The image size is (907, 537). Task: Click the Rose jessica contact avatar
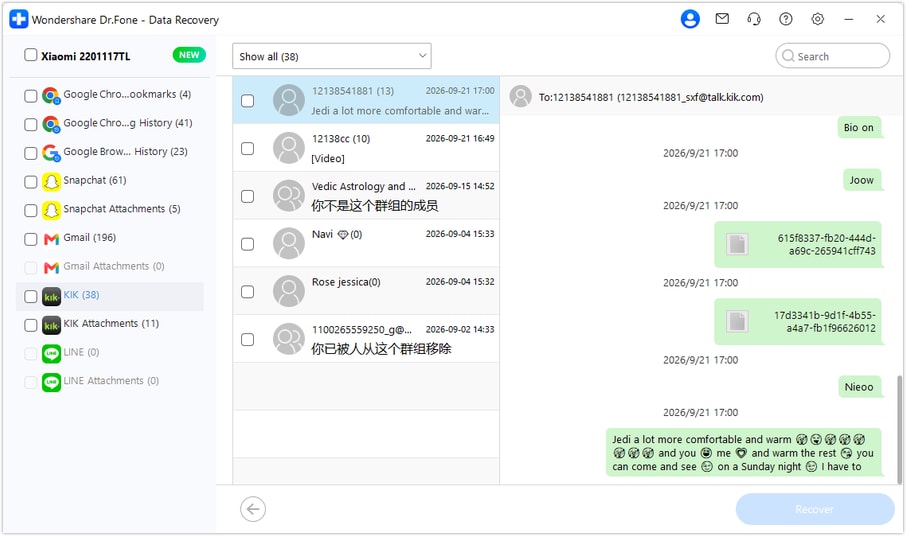click(x=289, y=291)
